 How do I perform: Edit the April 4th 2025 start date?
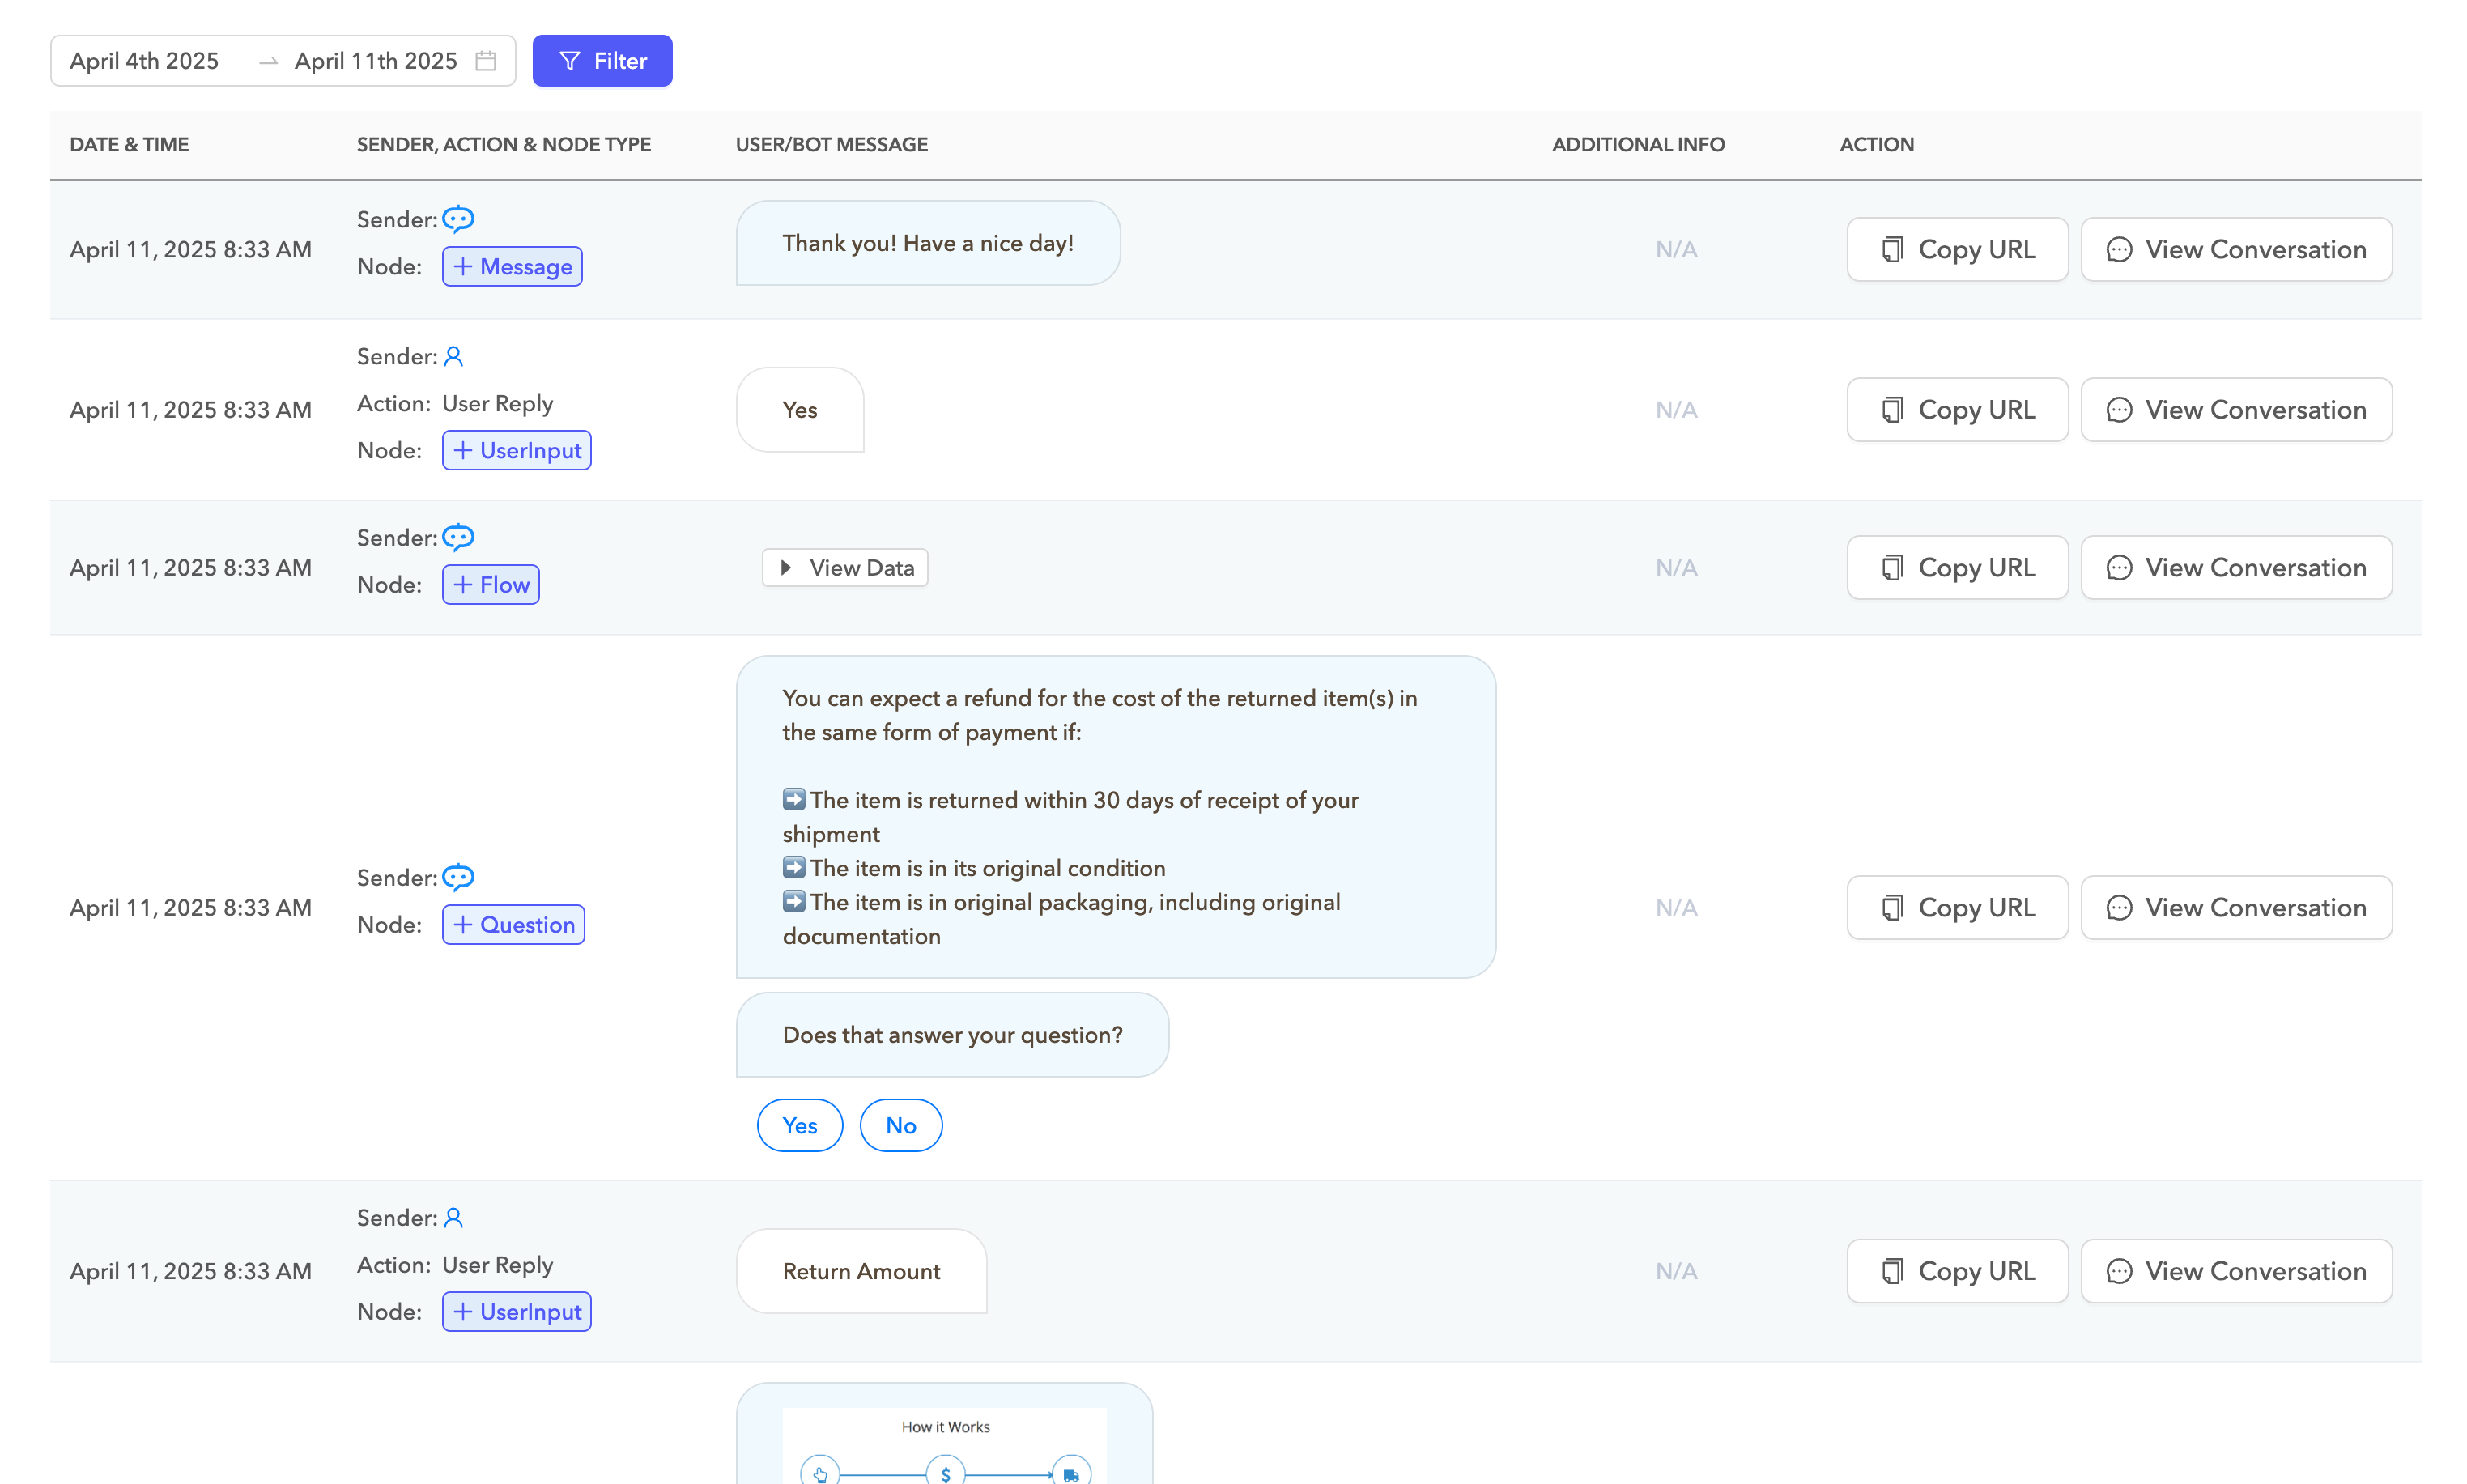[x=144, y=61]
